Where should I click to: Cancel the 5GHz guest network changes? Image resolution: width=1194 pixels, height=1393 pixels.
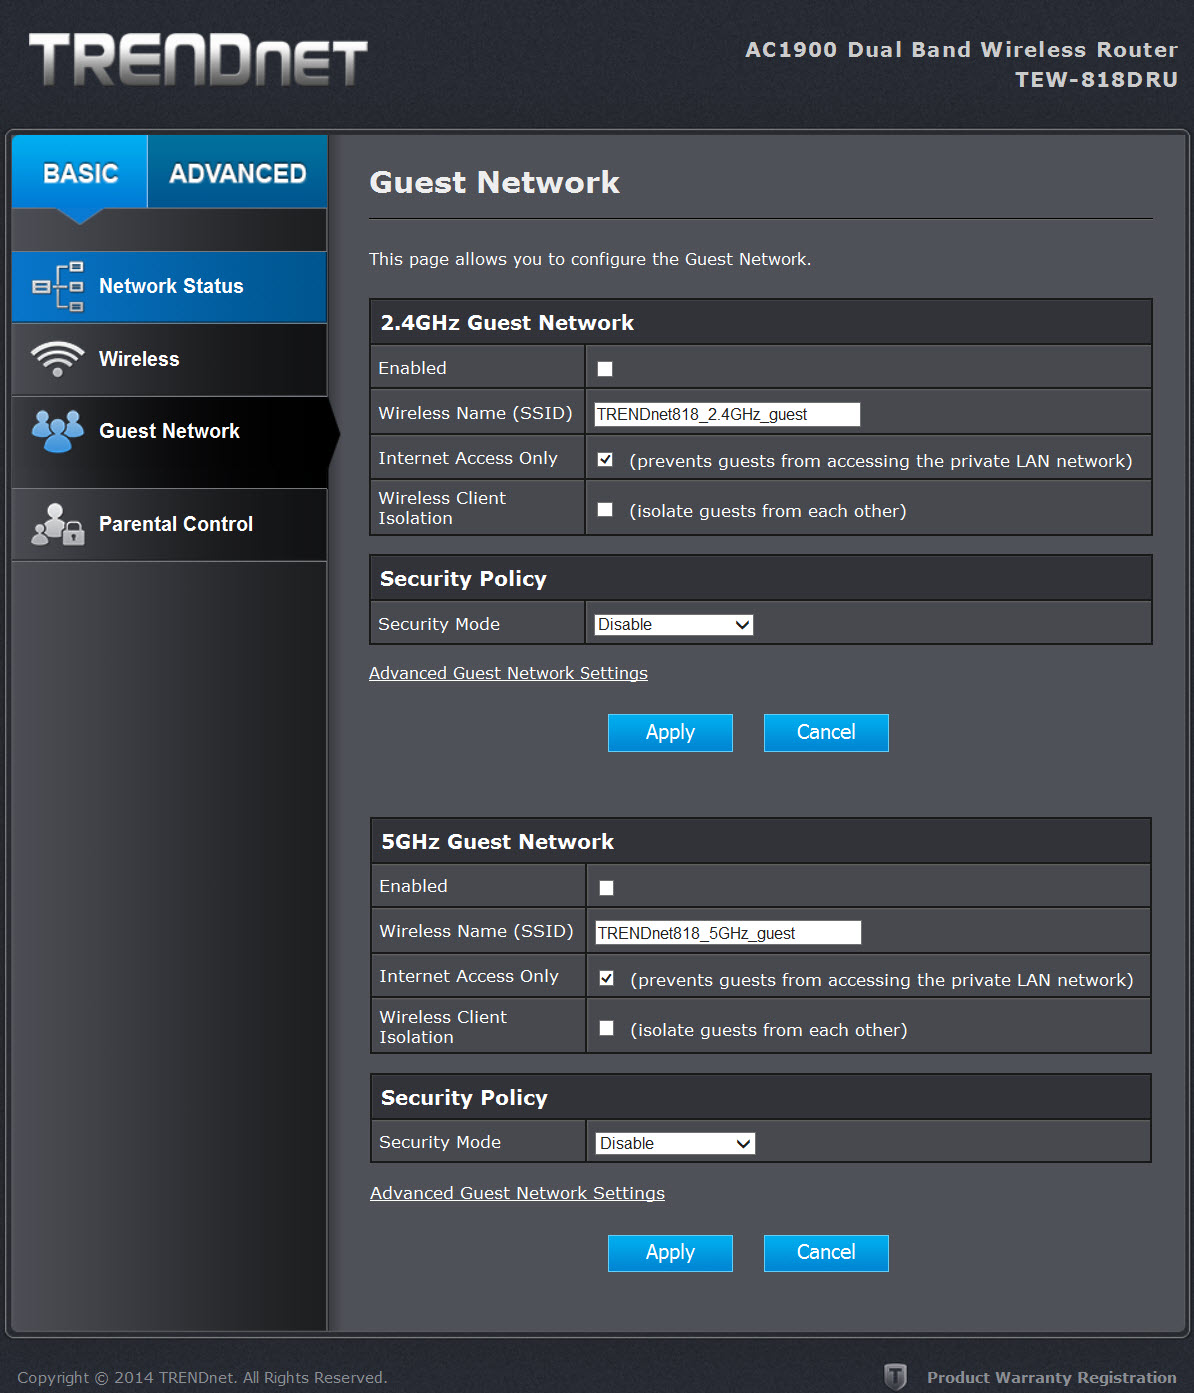coord(826,1253)
